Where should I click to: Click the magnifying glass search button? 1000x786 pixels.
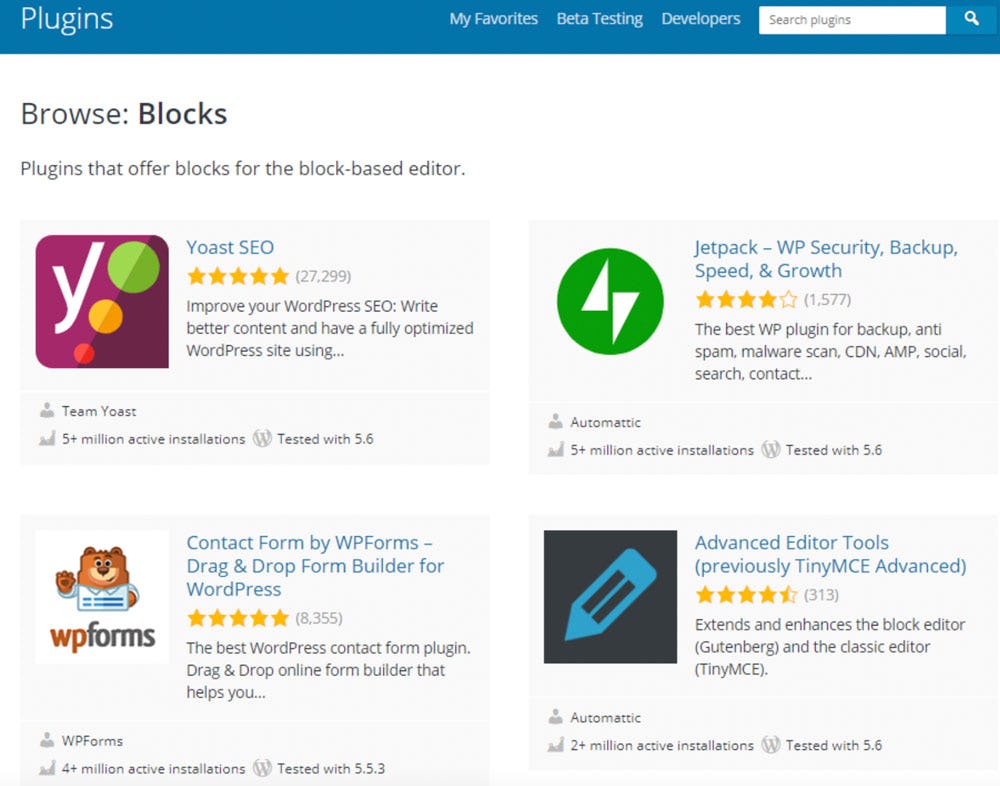click(x=971, y=19)
